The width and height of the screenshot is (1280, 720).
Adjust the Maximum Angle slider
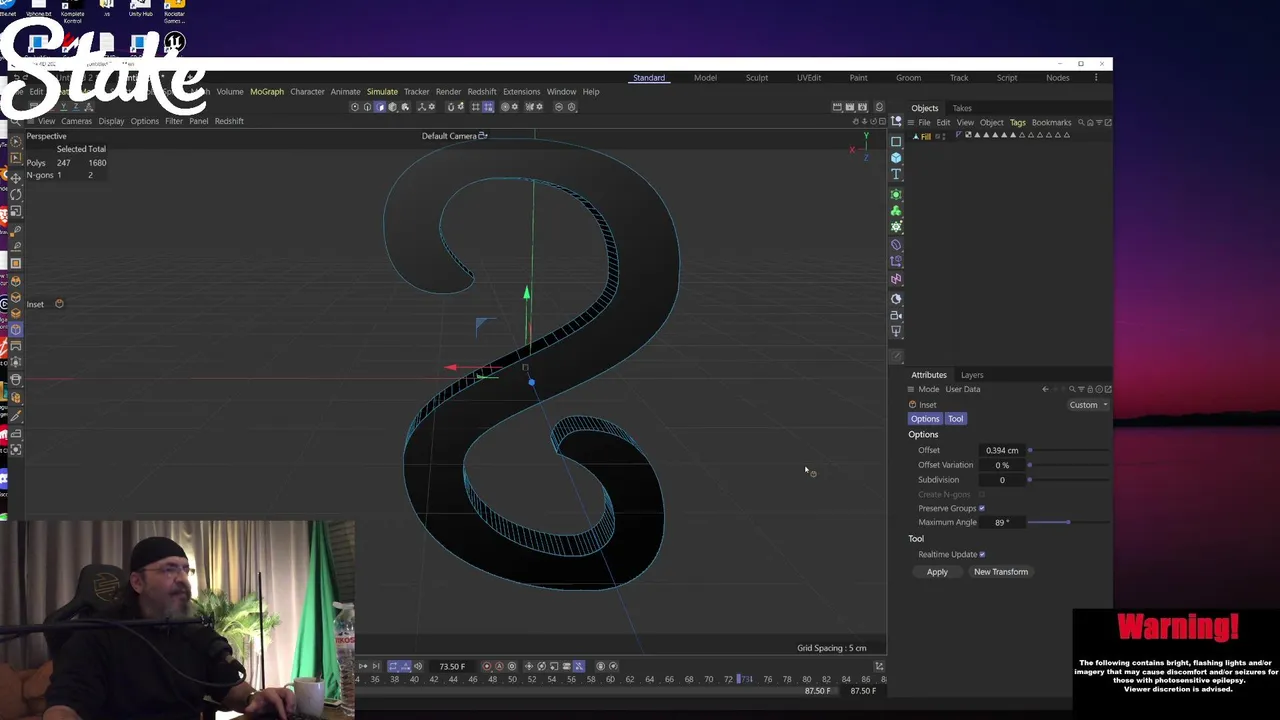[x=1068, y=522]
